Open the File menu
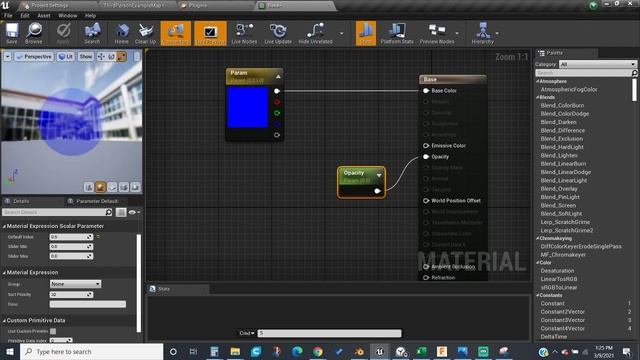The image size is (640, 360). pos(8,16)
